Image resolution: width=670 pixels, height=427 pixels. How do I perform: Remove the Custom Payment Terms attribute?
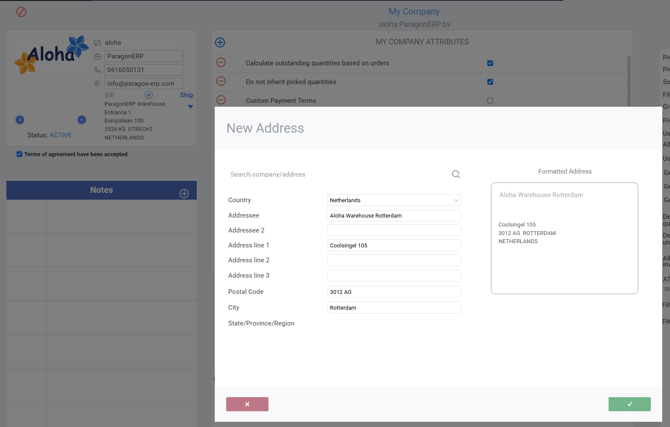click(x=221, y=100)
